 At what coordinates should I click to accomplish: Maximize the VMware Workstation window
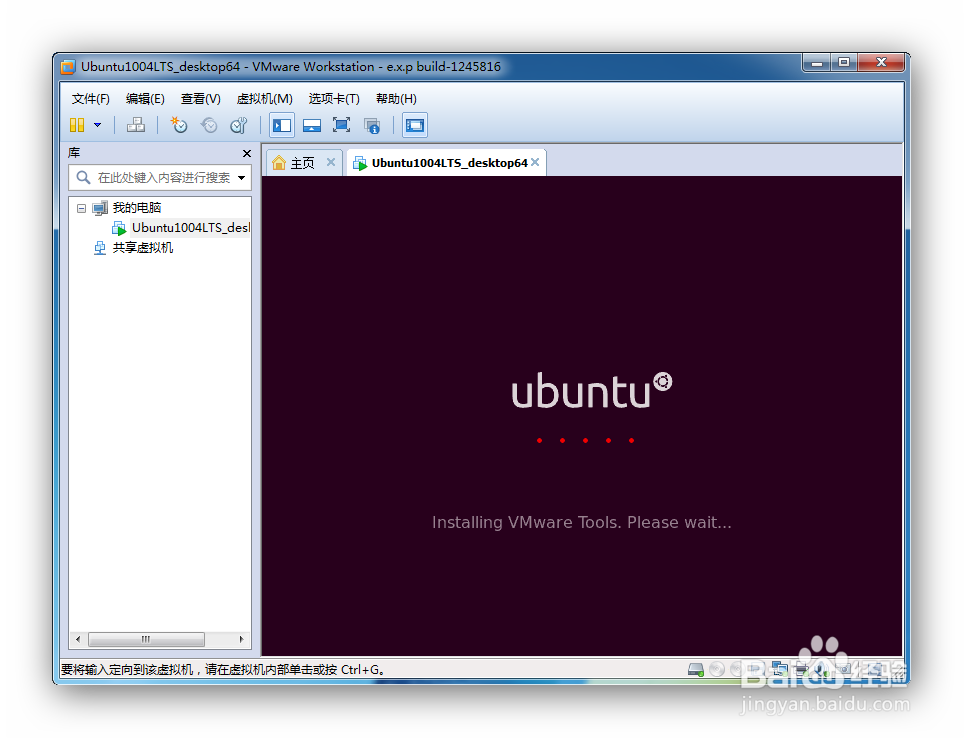844,63
